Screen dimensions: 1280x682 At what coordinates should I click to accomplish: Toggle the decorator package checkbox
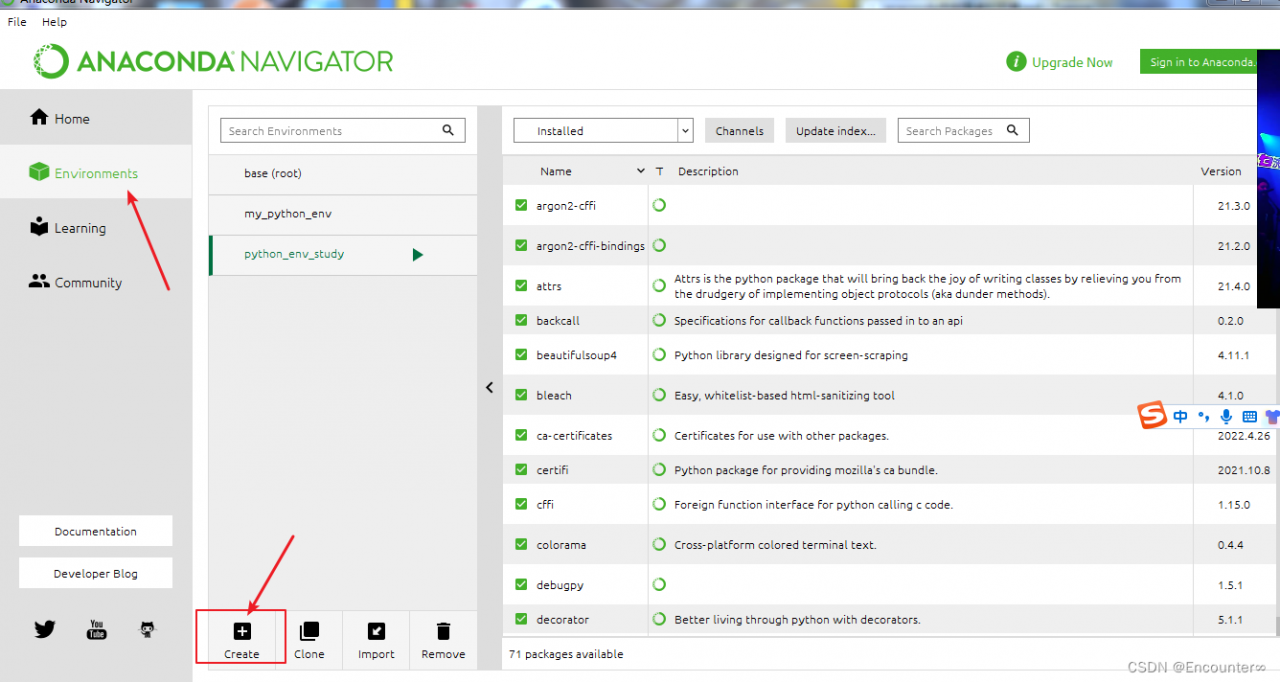coord(521,619)
